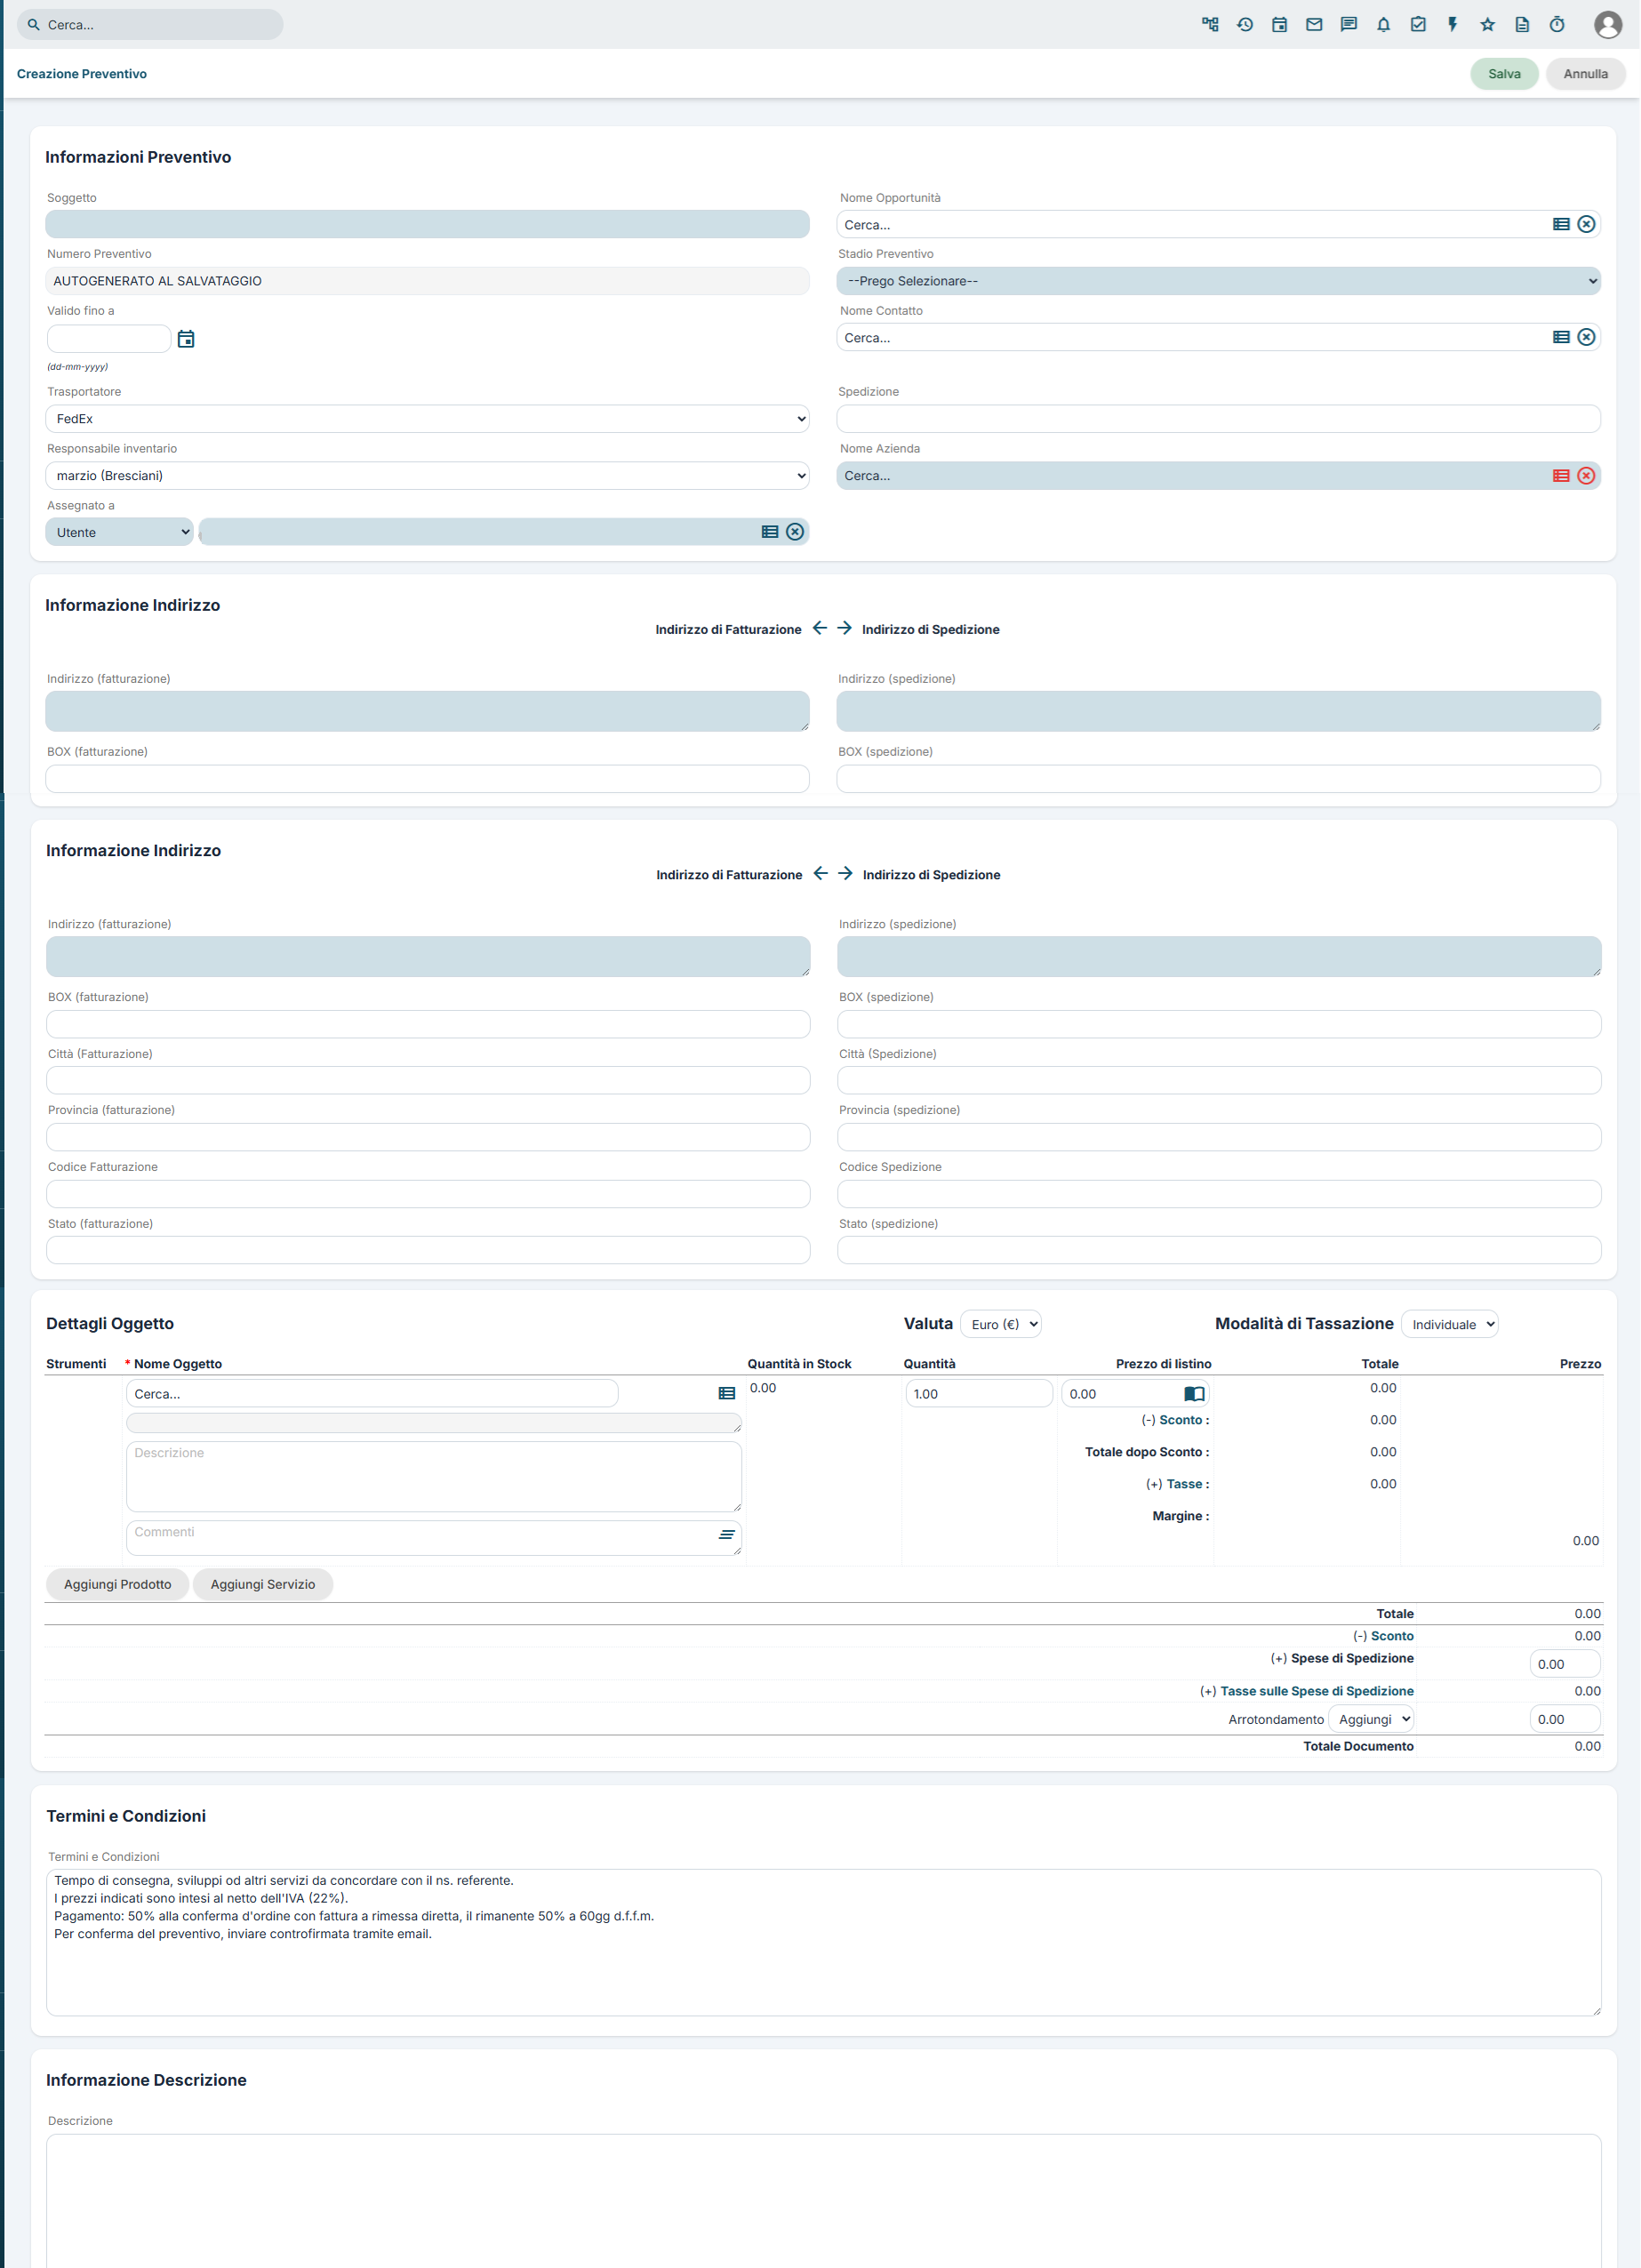Open the history clock icon in toolbar
The width and height of the screenshot is (1641, 2268).
1244,25
